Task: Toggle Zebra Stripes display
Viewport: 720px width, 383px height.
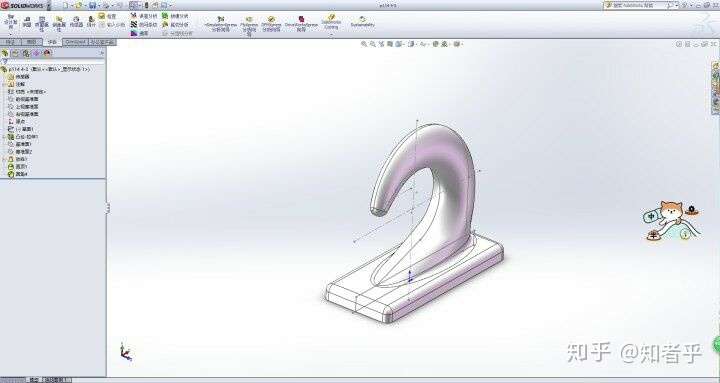Action: [x=144, y=24]
